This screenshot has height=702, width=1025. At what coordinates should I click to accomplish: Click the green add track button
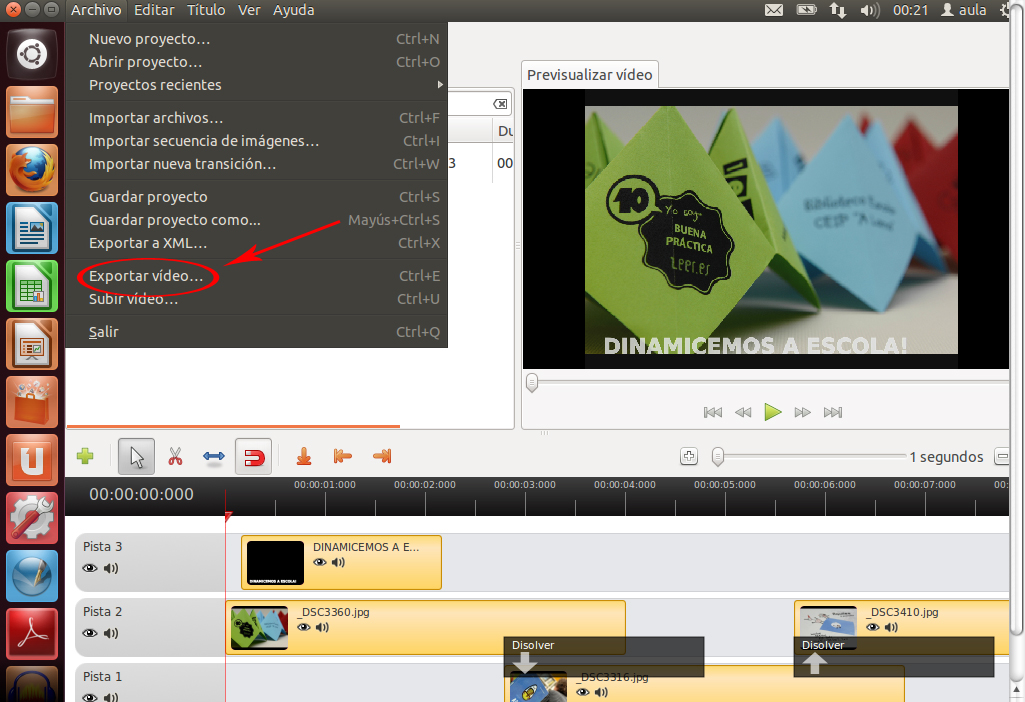[x=85, y=457]
